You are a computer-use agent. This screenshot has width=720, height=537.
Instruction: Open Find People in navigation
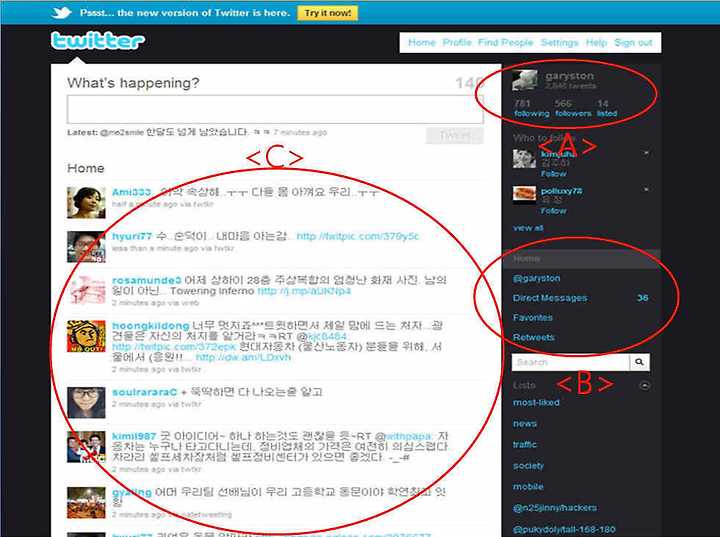pyautogui.click(x=506, y=43)
